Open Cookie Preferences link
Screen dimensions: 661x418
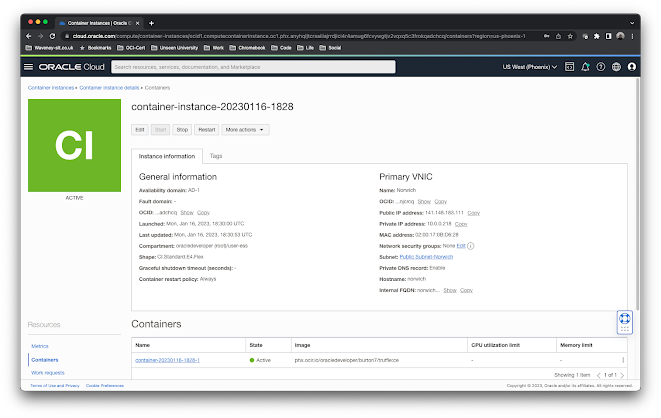[105, 386]
